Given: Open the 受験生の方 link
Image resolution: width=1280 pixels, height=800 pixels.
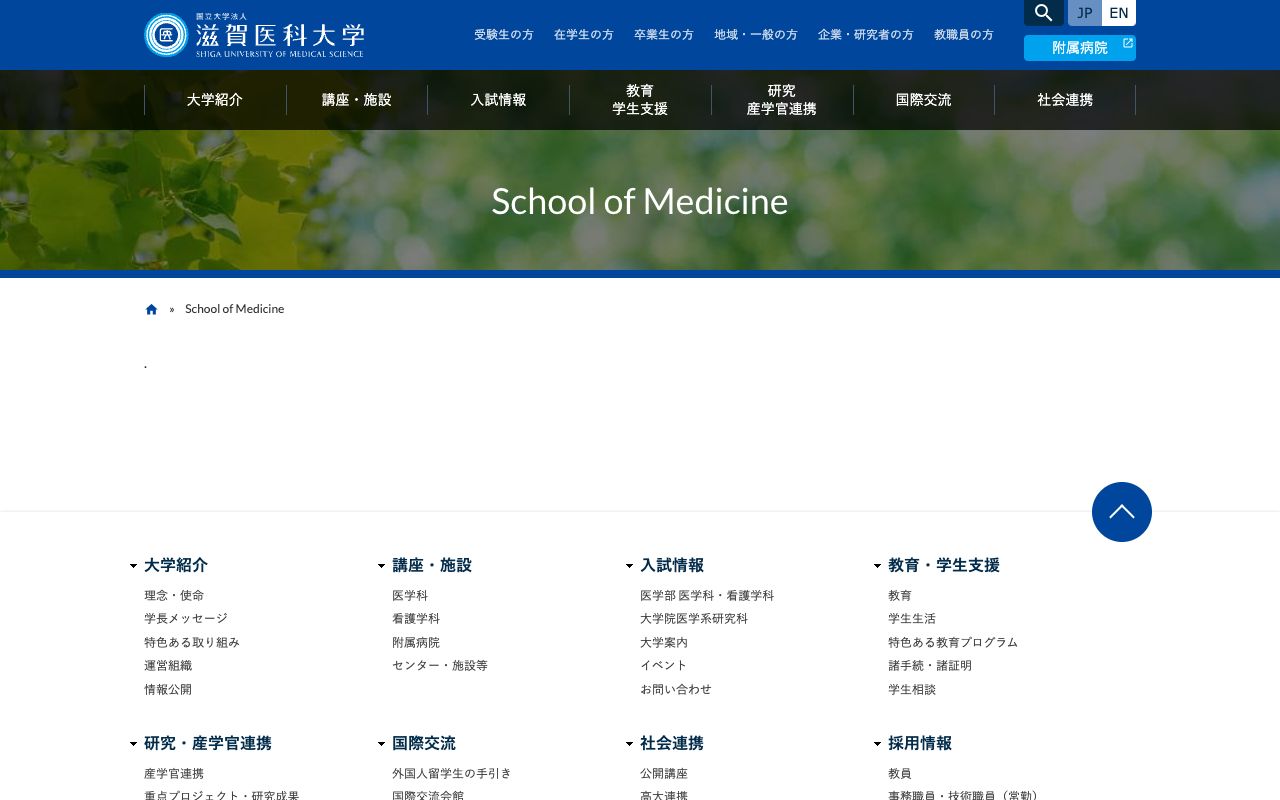Looking at the screenshot, I should click(503, 34).
